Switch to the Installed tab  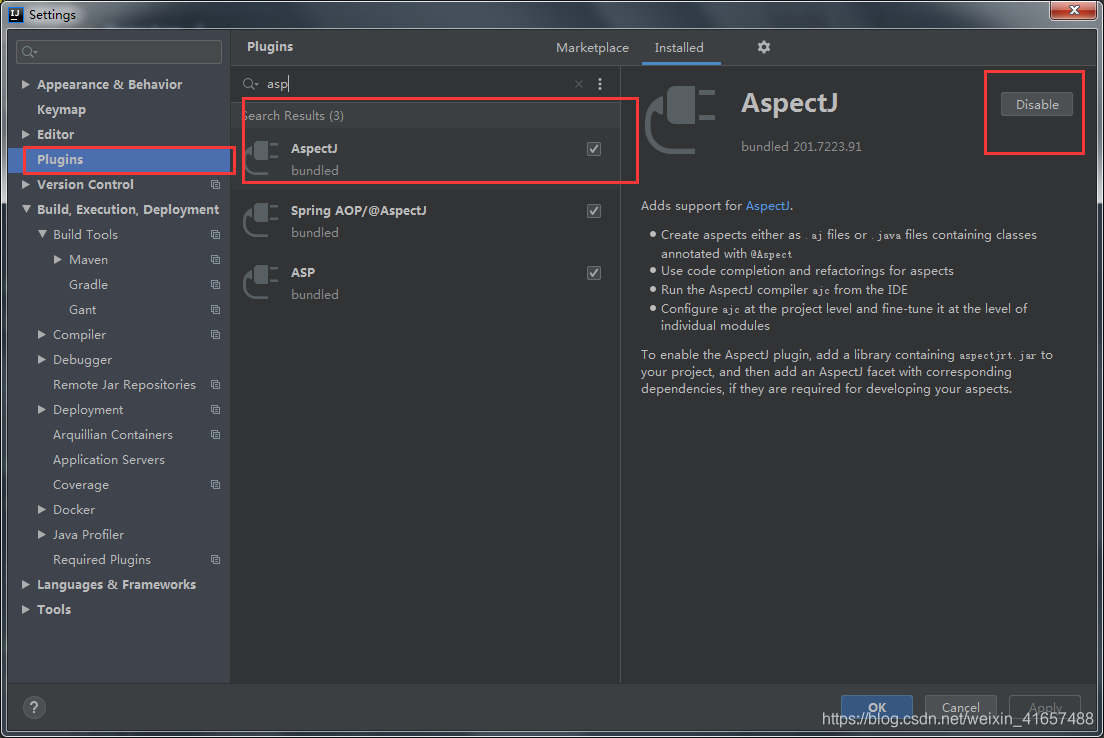pos(679,48)
